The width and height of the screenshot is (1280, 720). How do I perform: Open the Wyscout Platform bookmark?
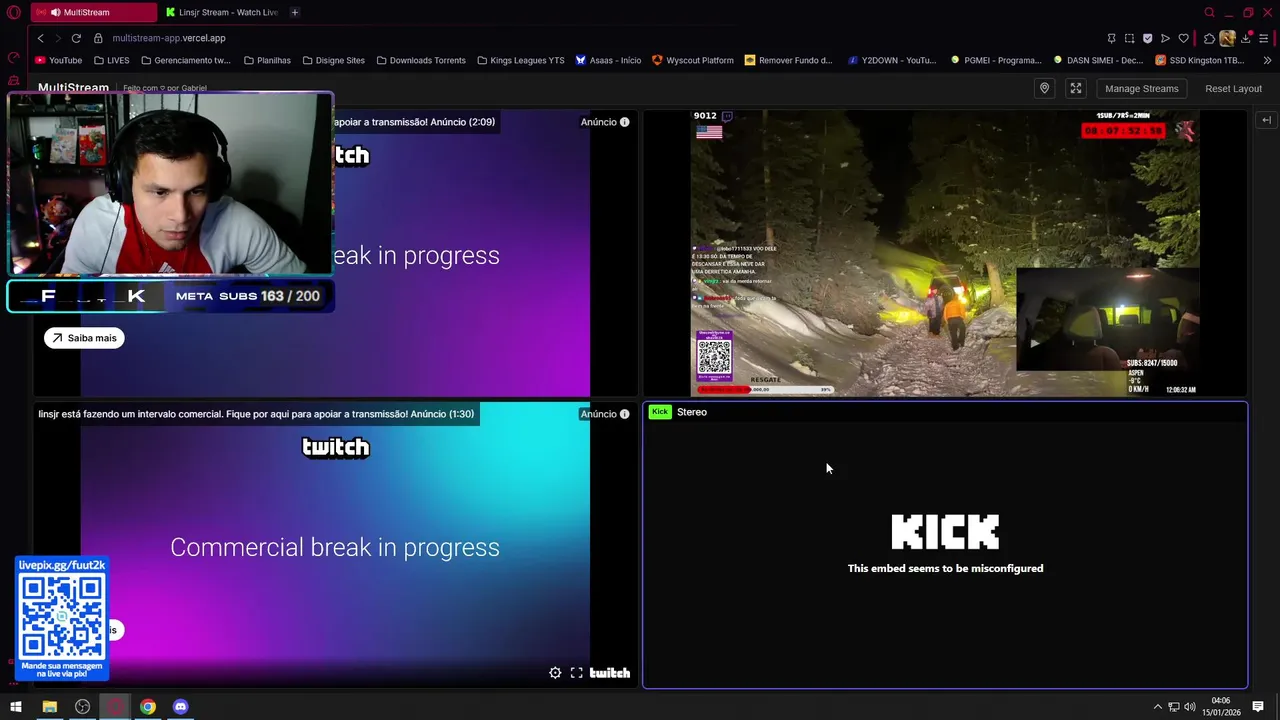(693, 60)
